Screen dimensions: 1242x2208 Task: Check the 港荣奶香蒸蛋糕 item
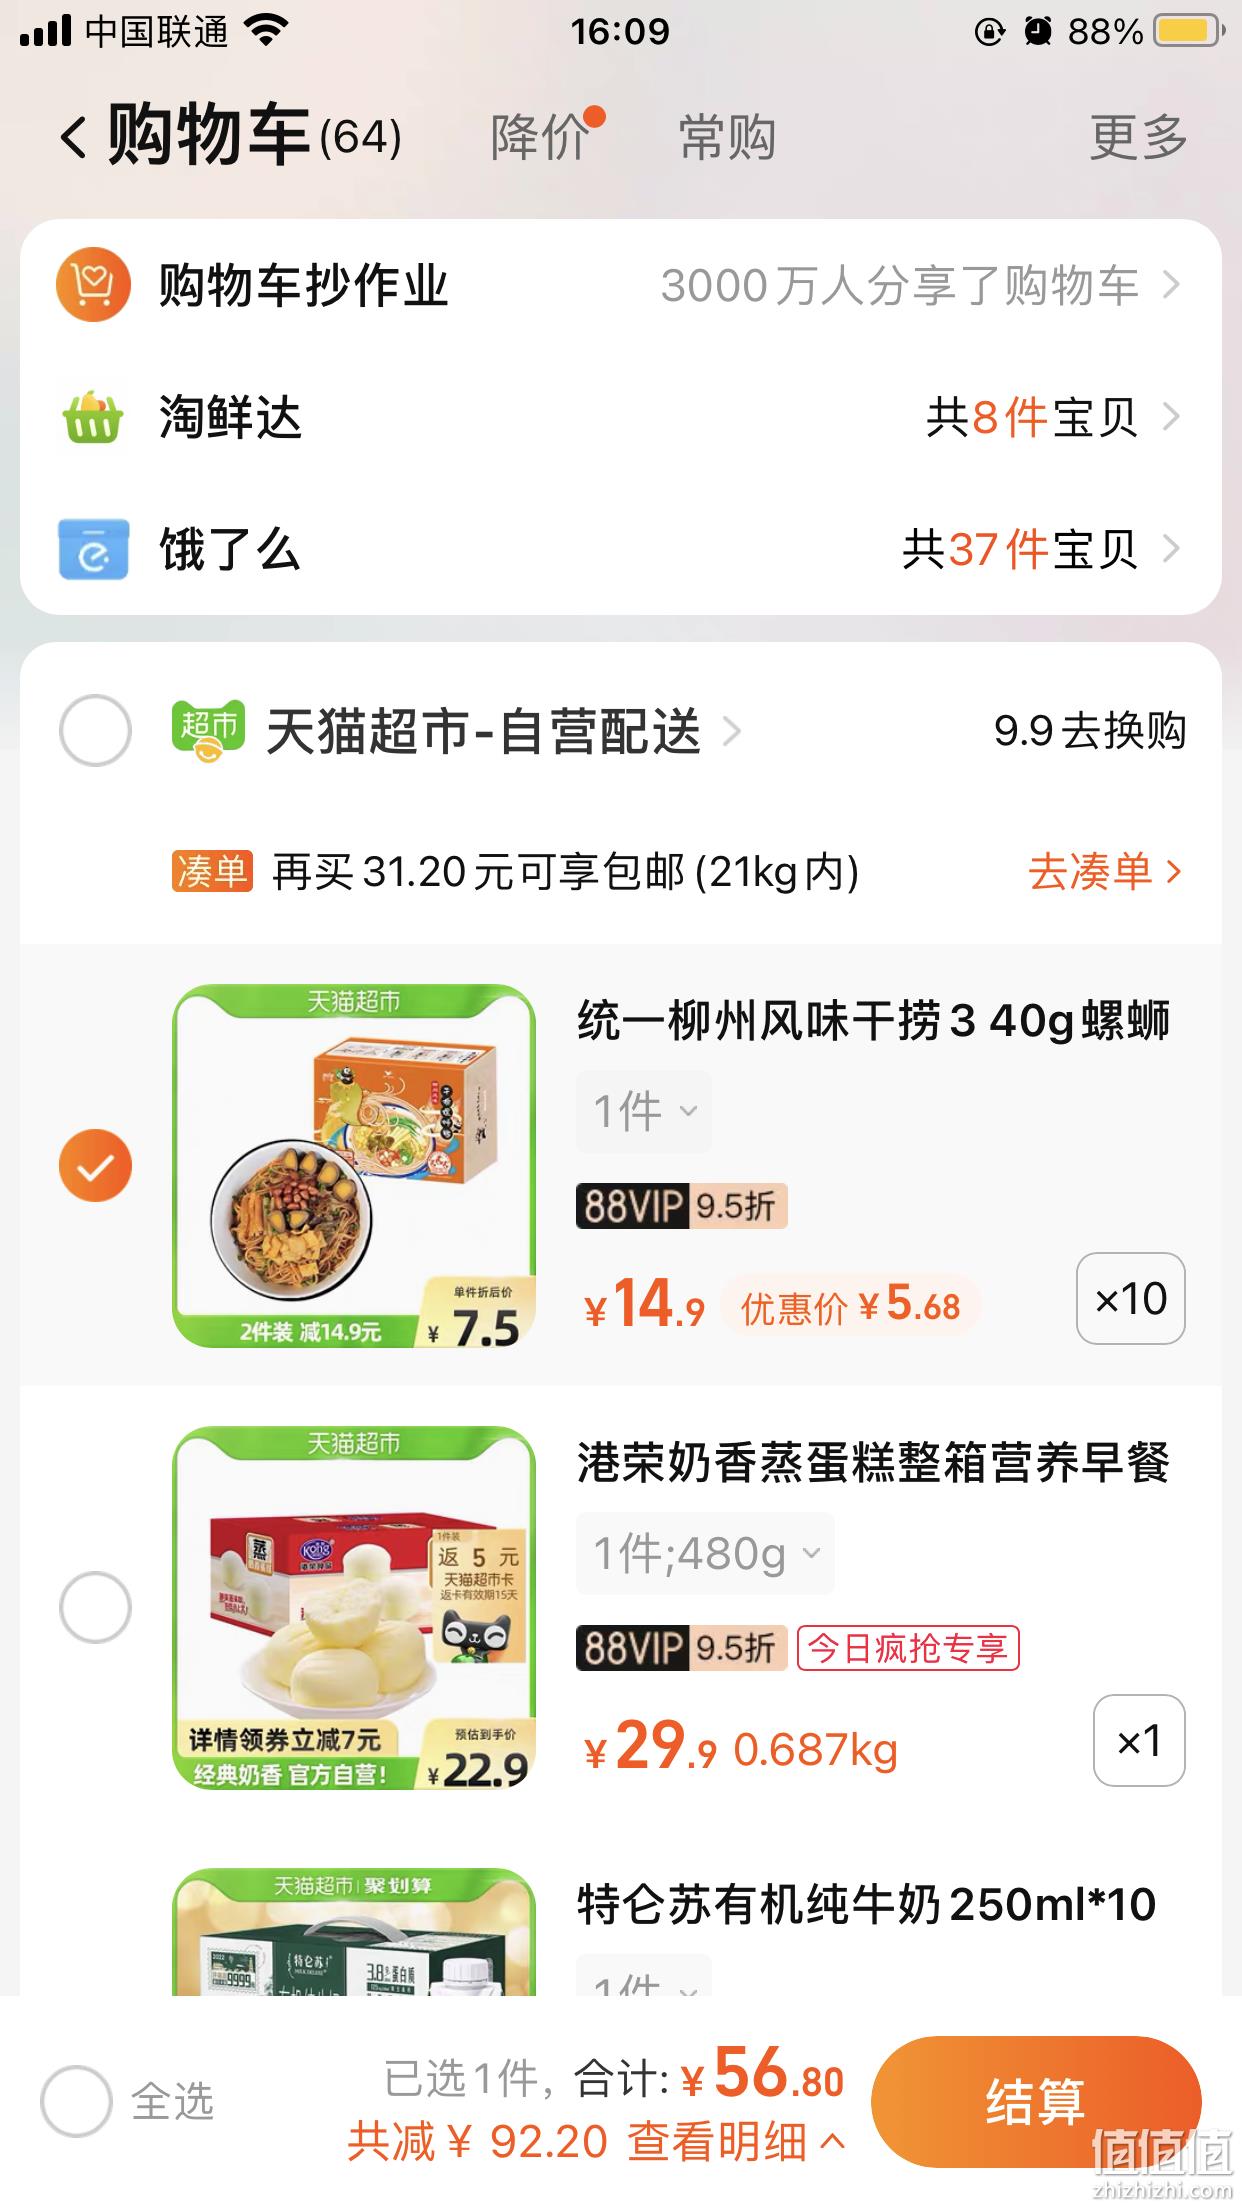click(95, 1607)
